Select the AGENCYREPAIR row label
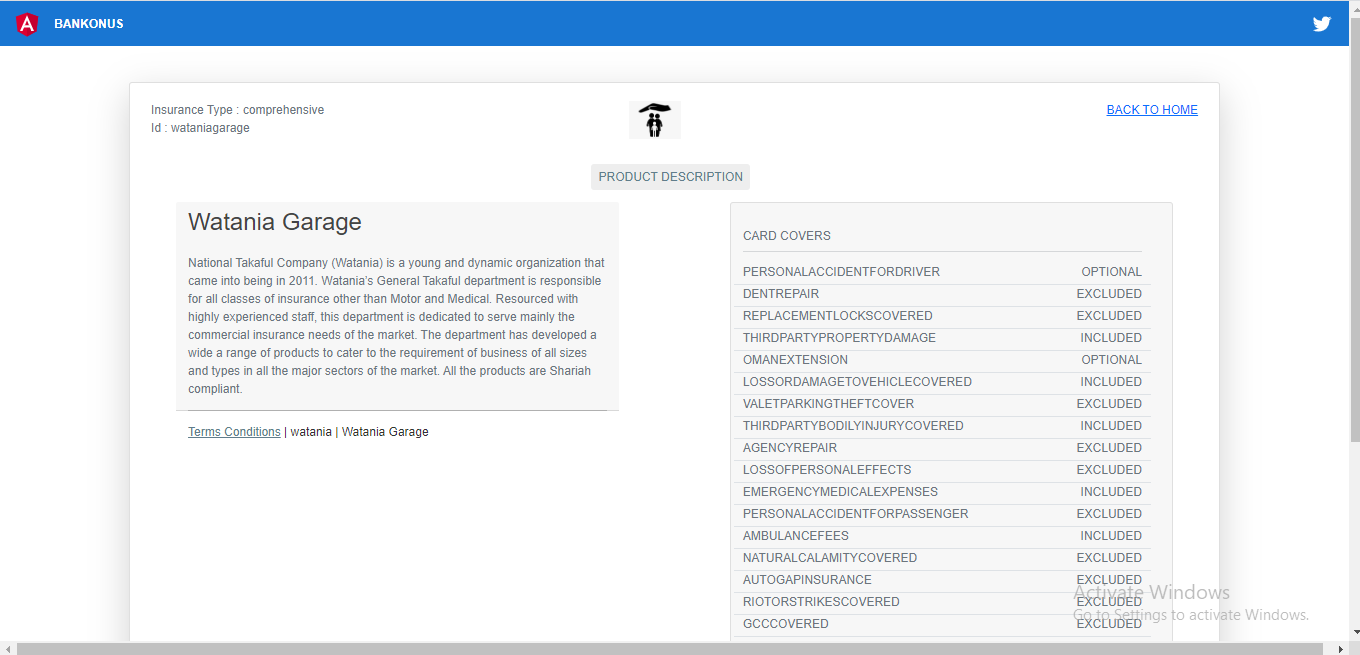This screenshot has height=655, width=1360. click(790, 448)
